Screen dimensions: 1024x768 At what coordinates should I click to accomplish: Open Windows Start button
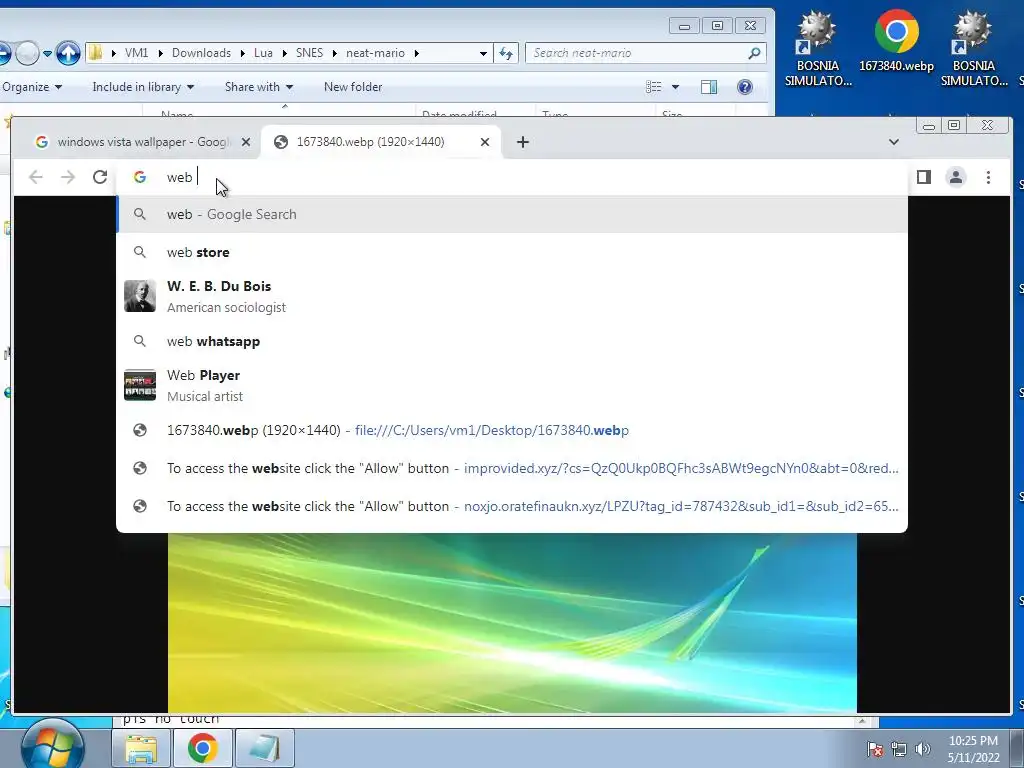[52, 746]
